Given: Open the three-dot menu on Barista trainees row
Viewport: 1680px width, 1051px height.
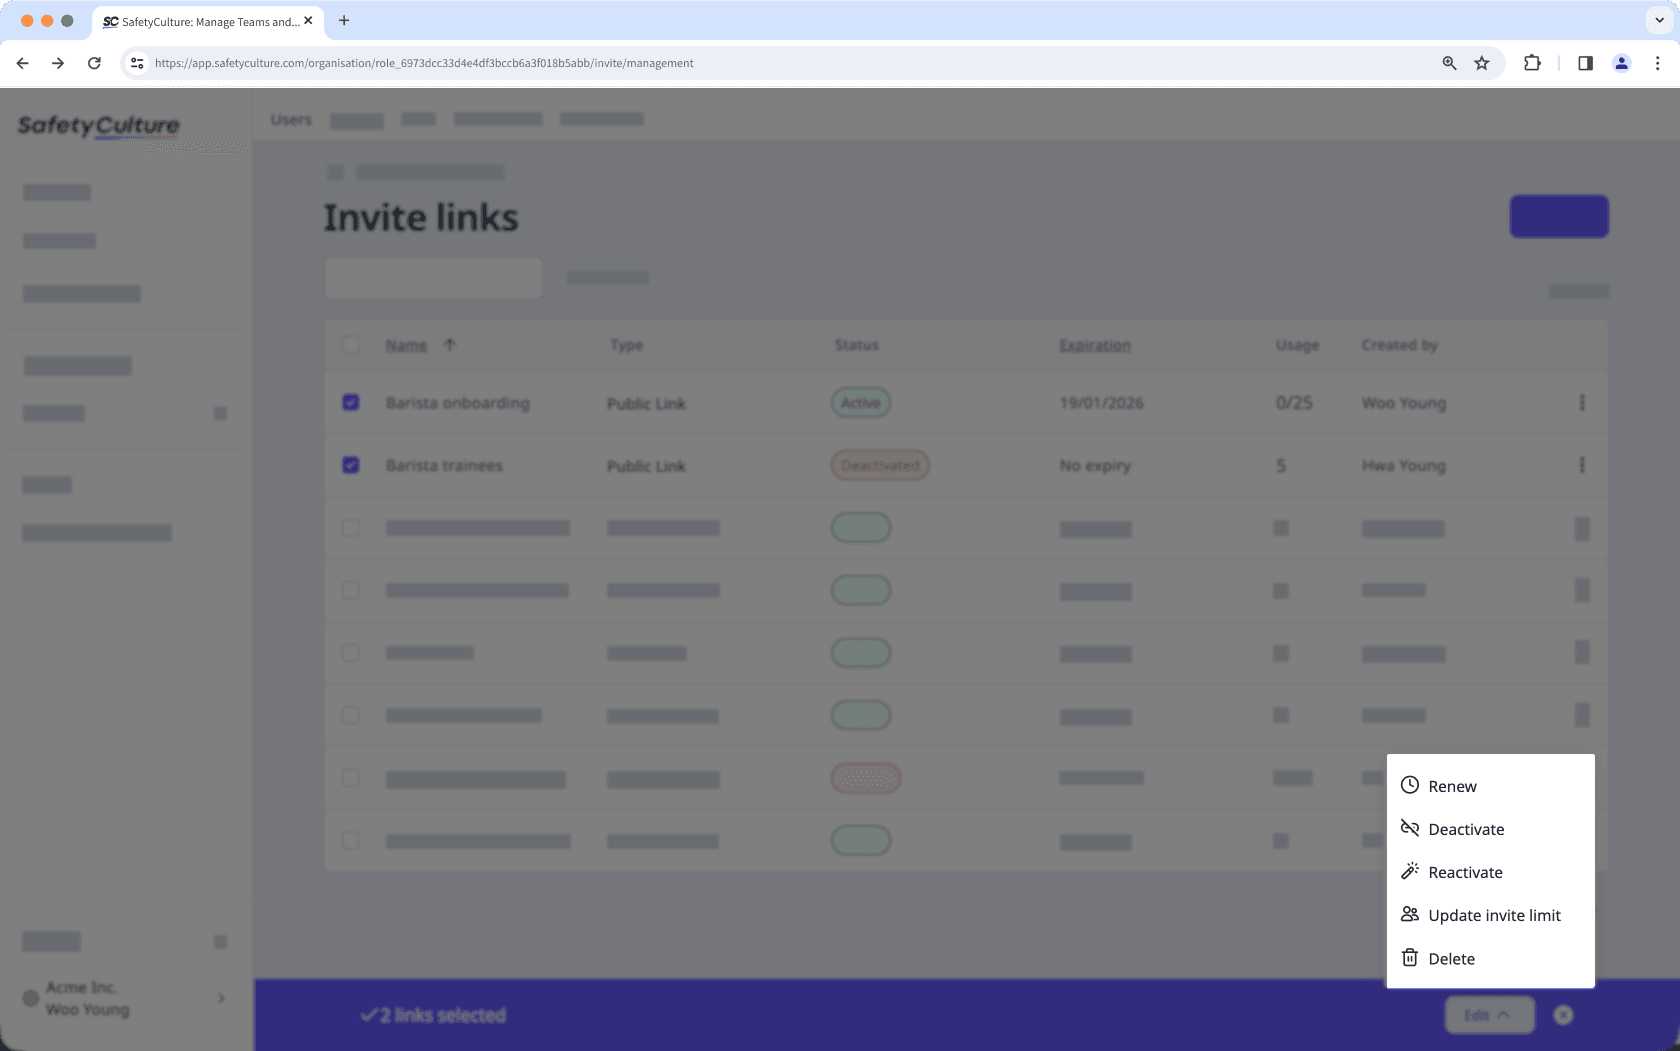Looking at the screenshot, I should [x=1582, y=464].
